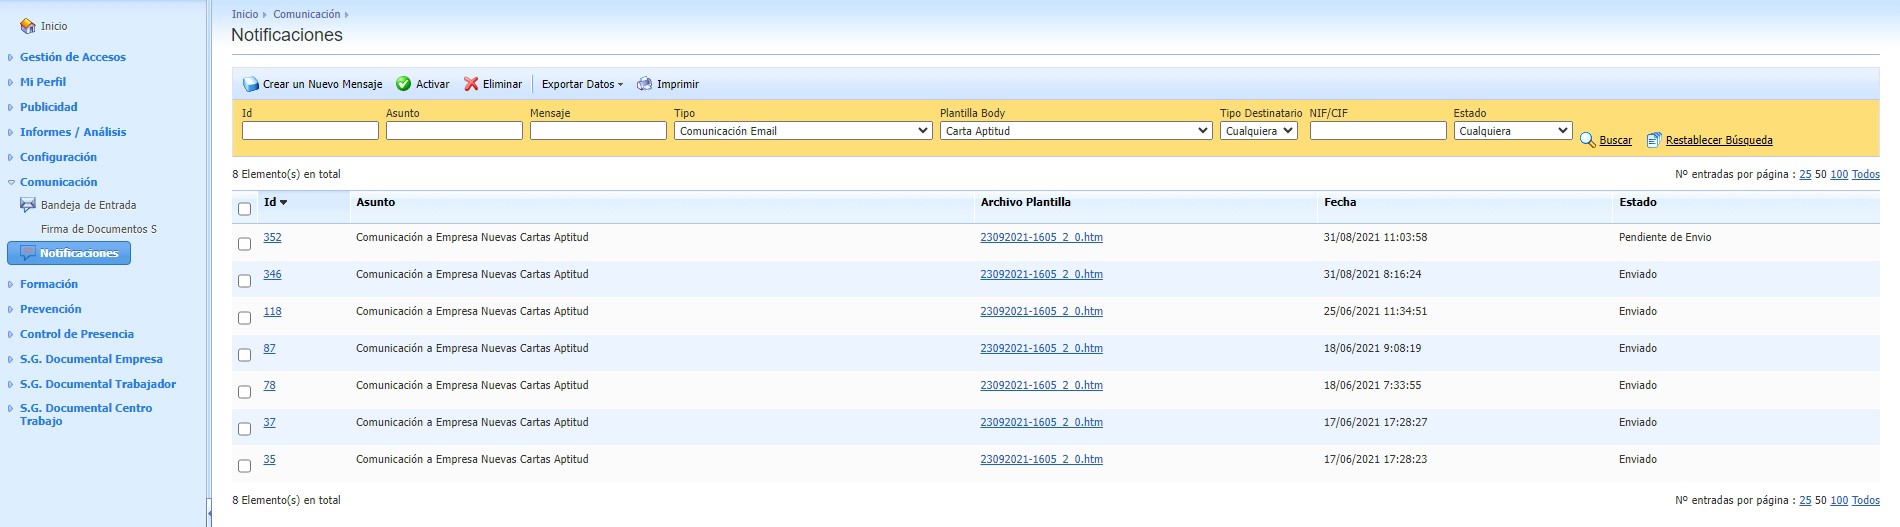1900x527 pixels.
Task: Click the green Activar checkmark icon
Action: (x=404, y=85)
